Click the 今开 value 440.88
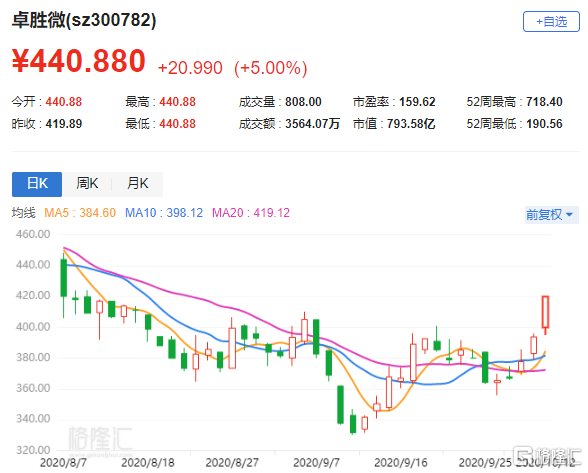The height and width of the screenshot is (473, 588). 63,102
